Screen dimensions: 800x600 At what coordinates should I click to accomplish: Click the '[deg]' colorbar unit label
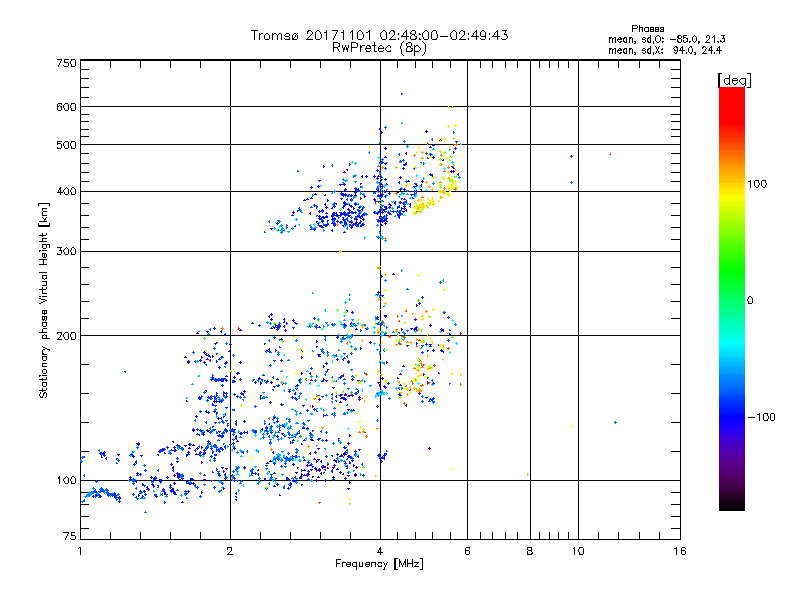734,80
